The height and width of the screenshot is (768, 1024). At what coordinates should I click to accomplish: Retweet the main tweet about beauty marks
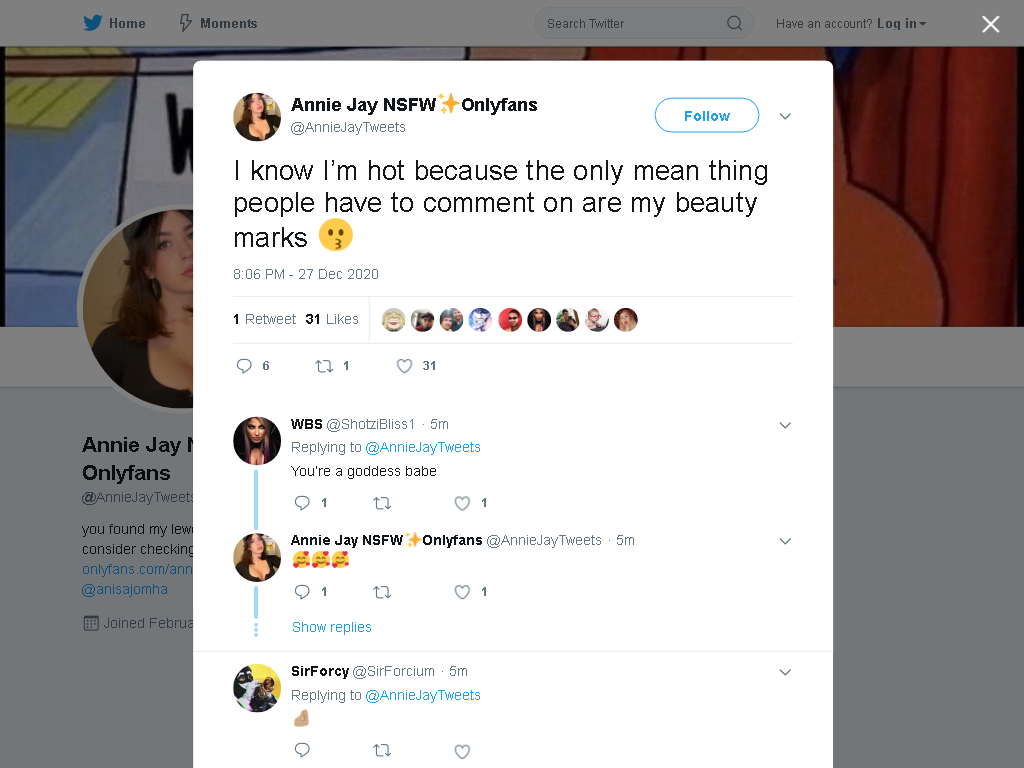(325, 366)
